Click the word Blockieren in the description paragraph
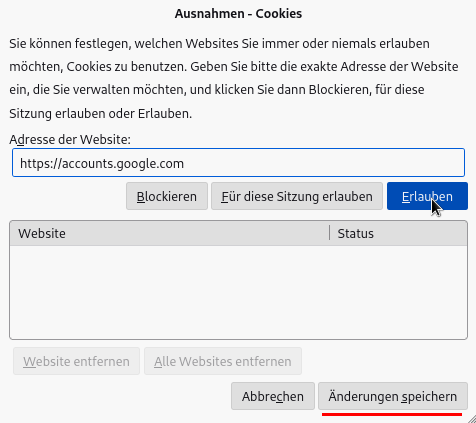The width and height of the screenshot is (476, 423). (339, 90)
